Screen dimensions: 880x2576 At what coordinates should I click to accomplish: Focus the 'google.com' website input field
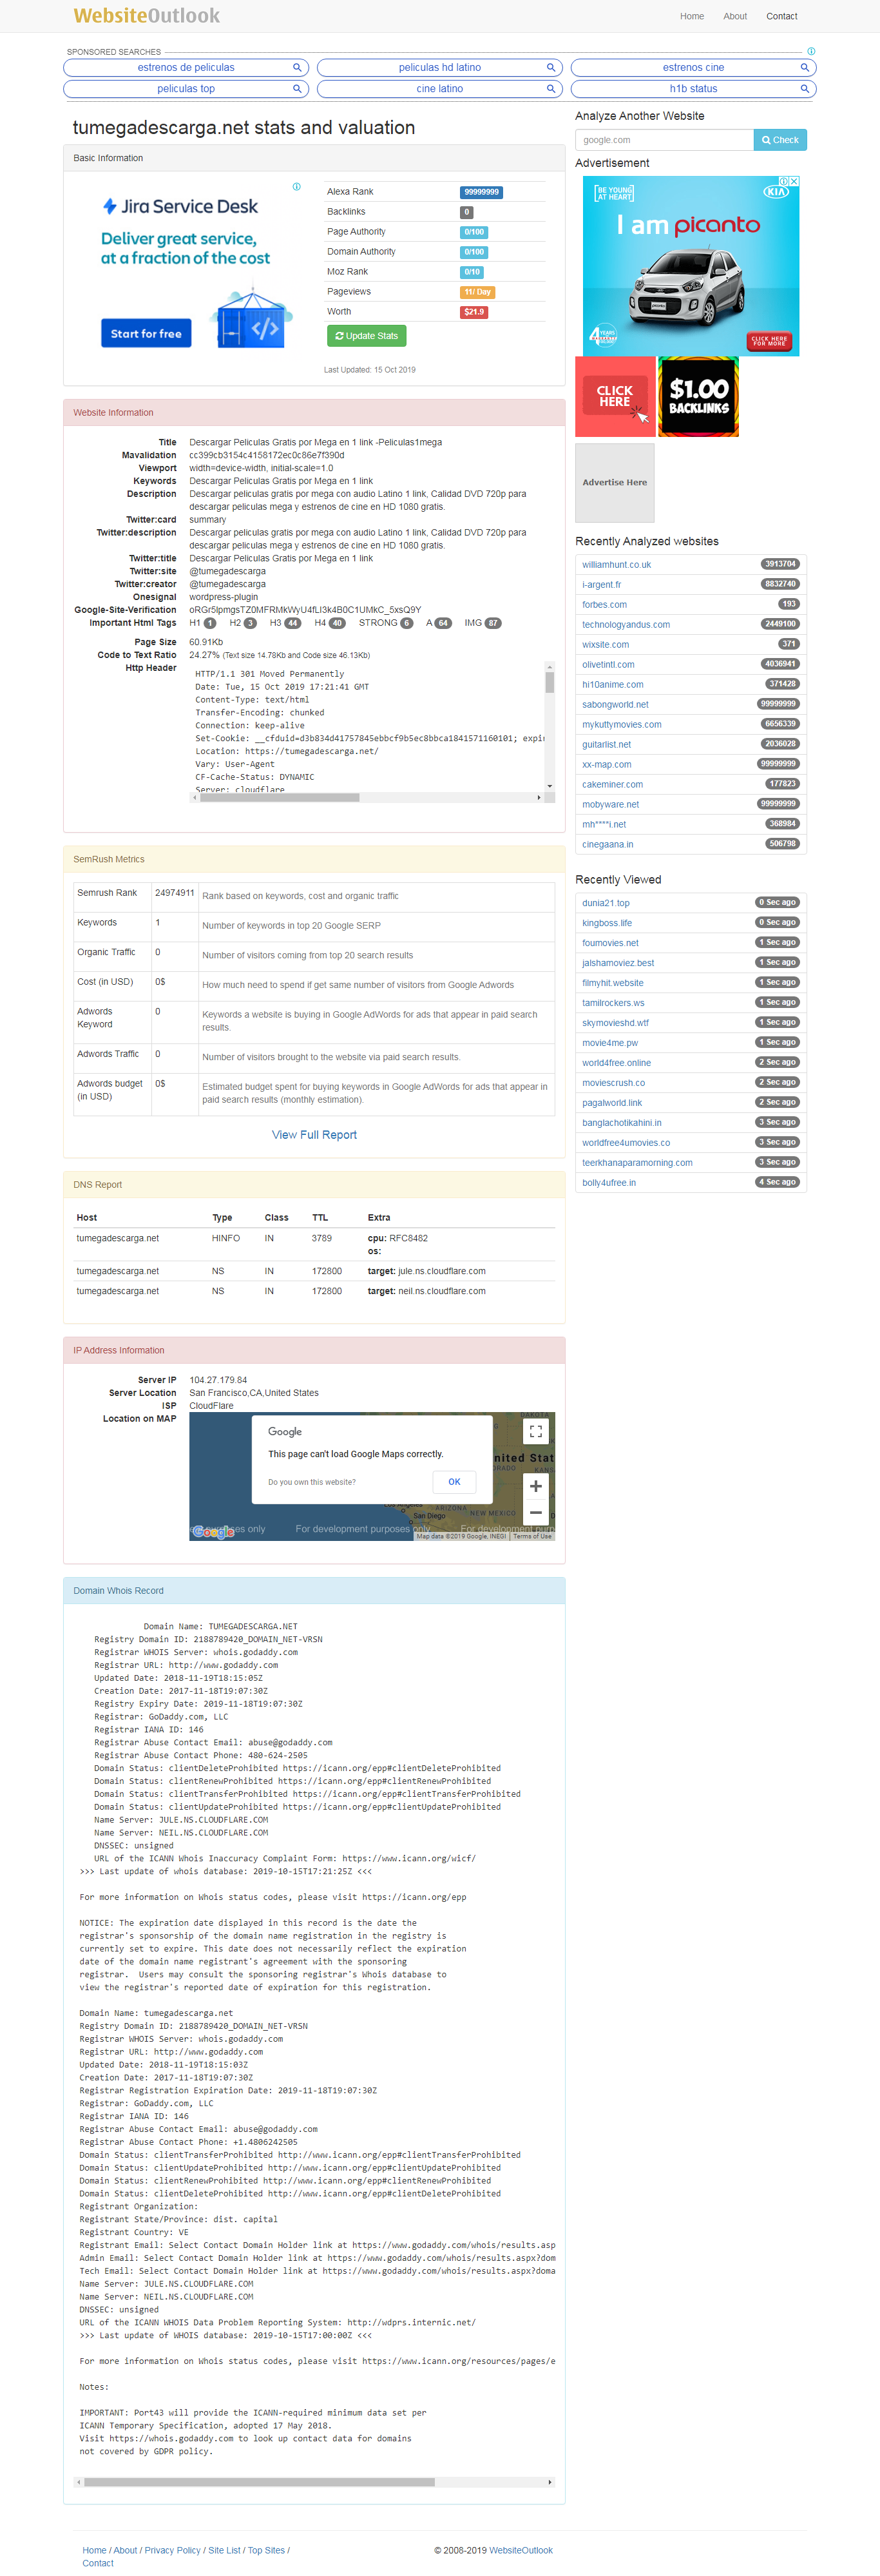pyautogui.click(x=664, y=140)
